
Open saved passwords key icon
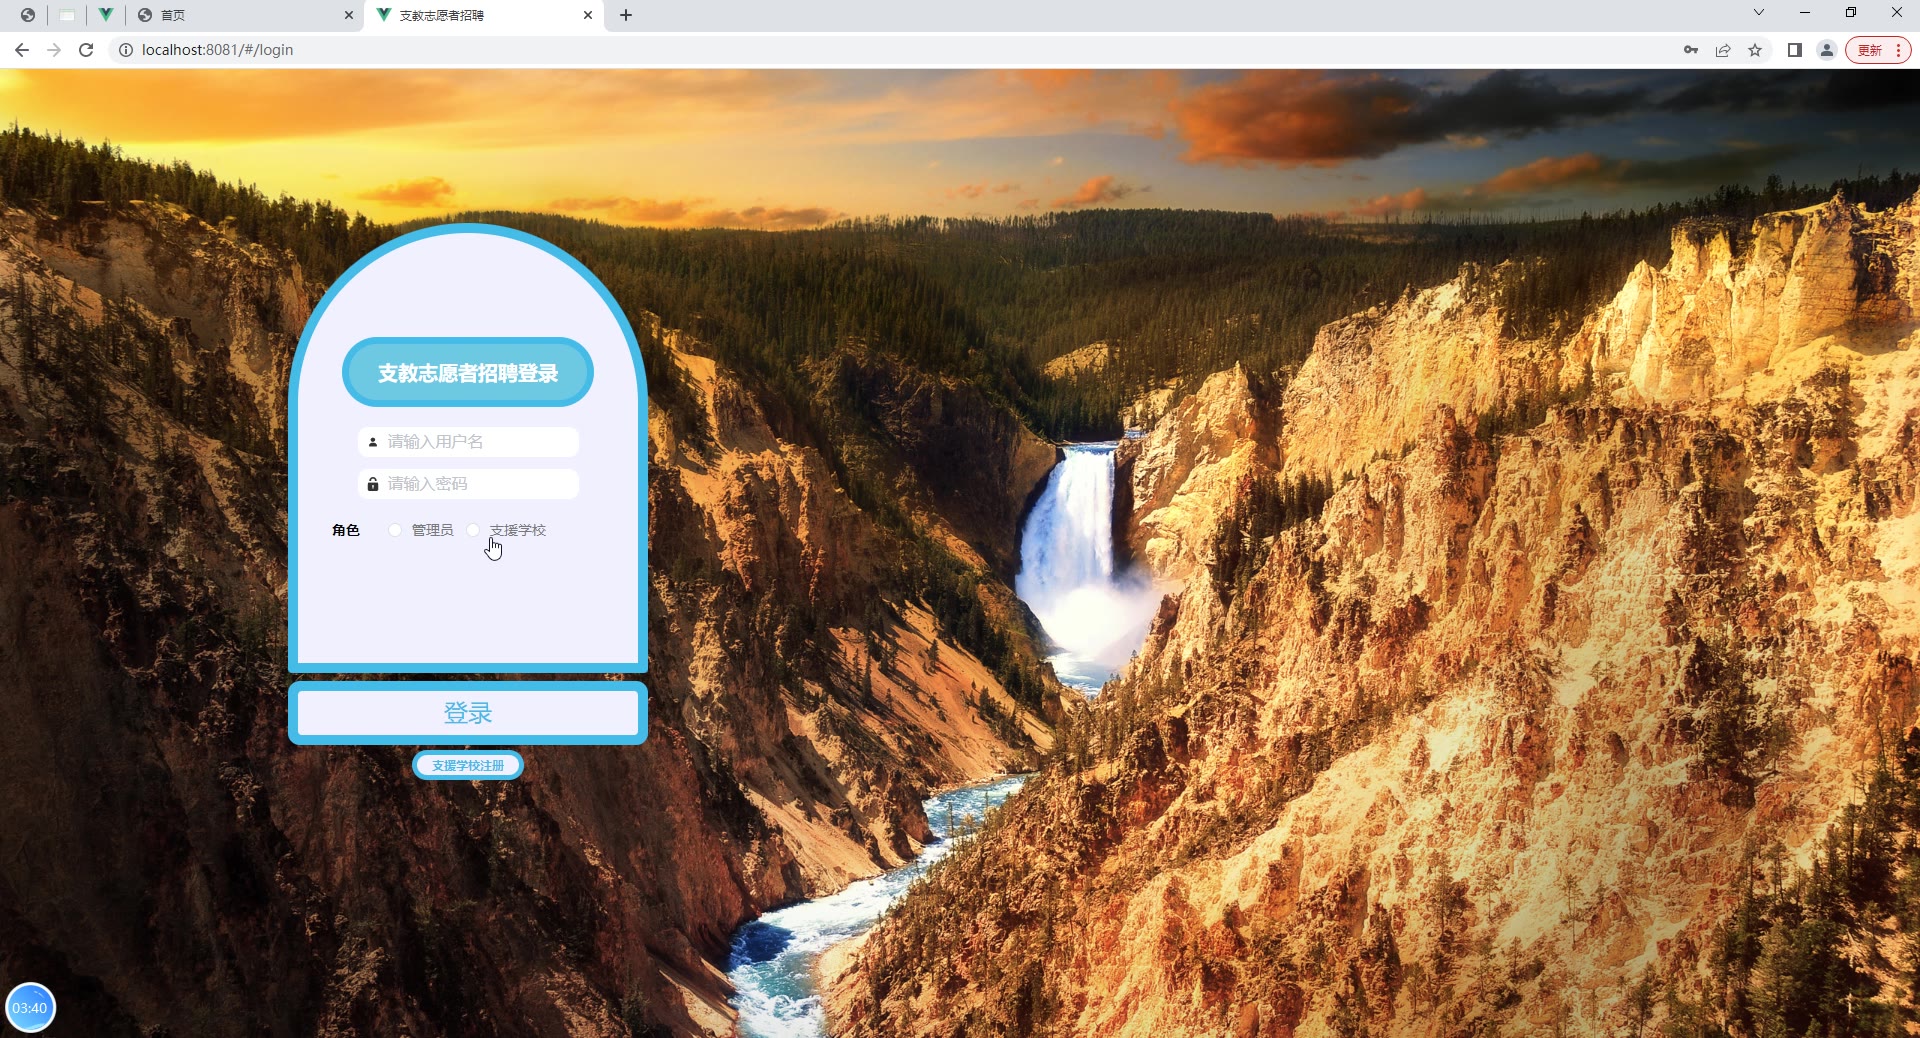pos(1691,50)
